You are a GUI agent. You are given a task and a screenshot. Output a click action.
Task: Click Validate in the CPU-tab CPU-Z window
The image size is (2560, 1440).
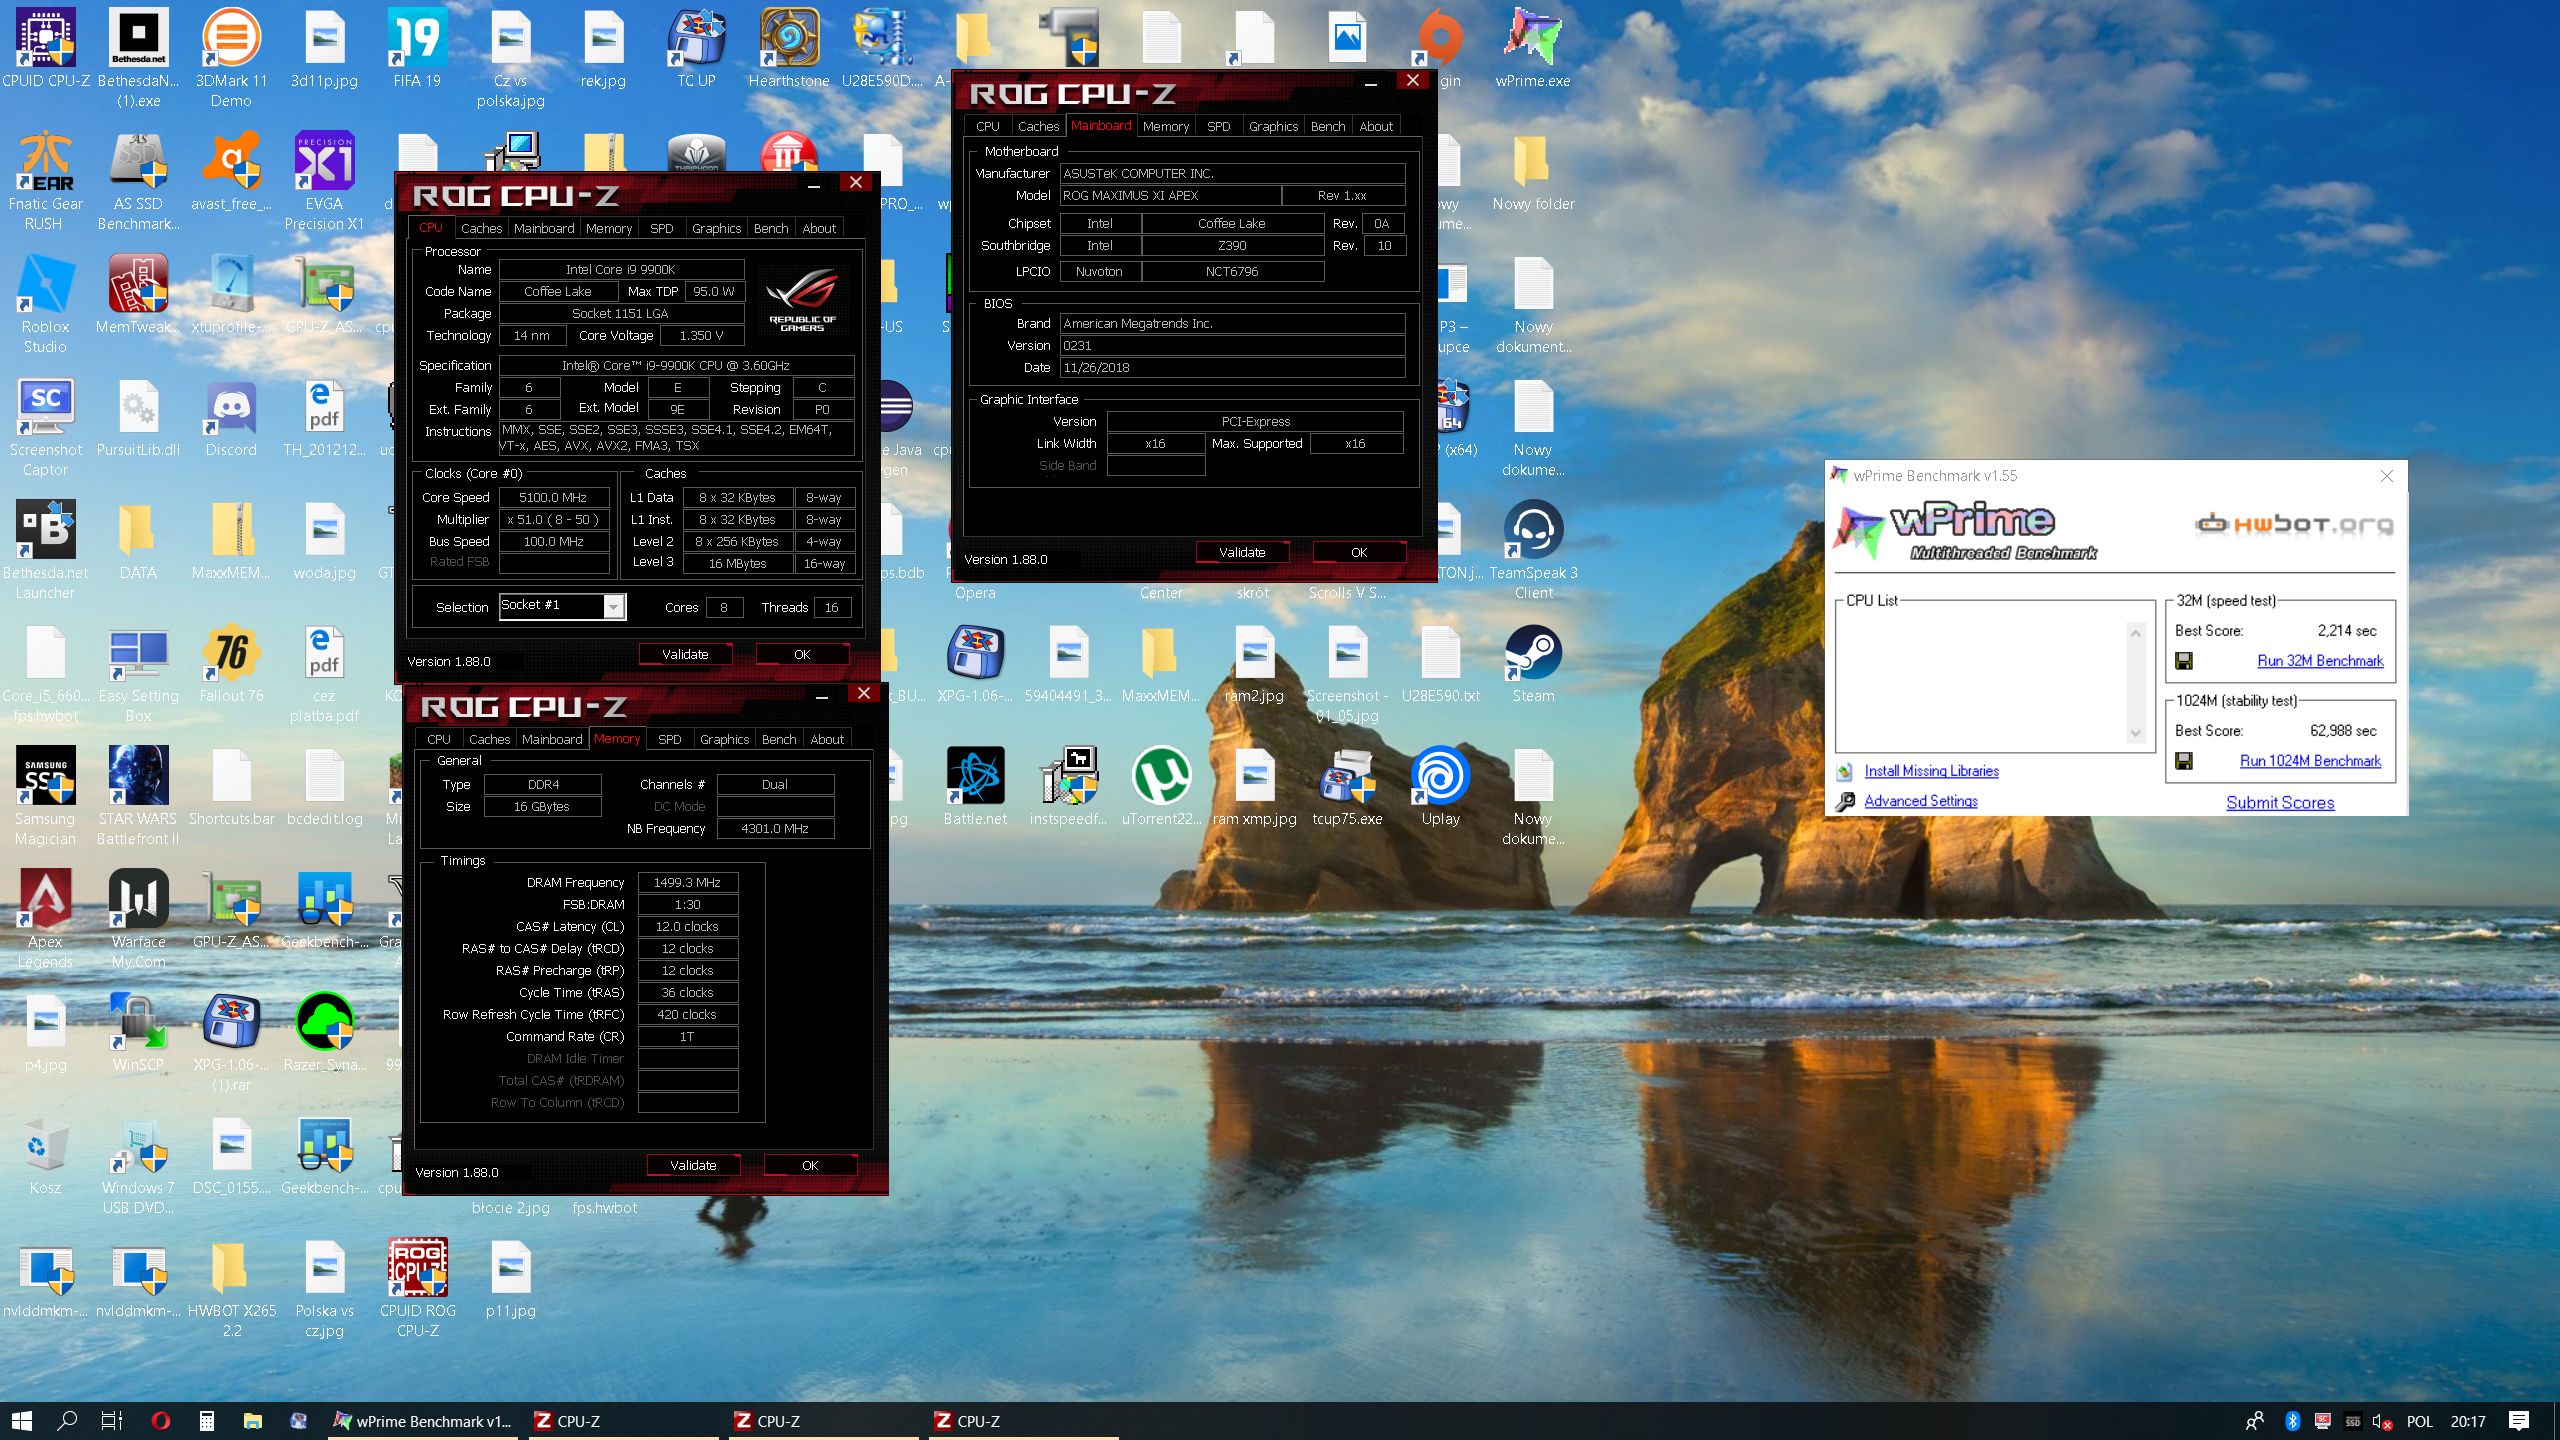click(685, 654)
